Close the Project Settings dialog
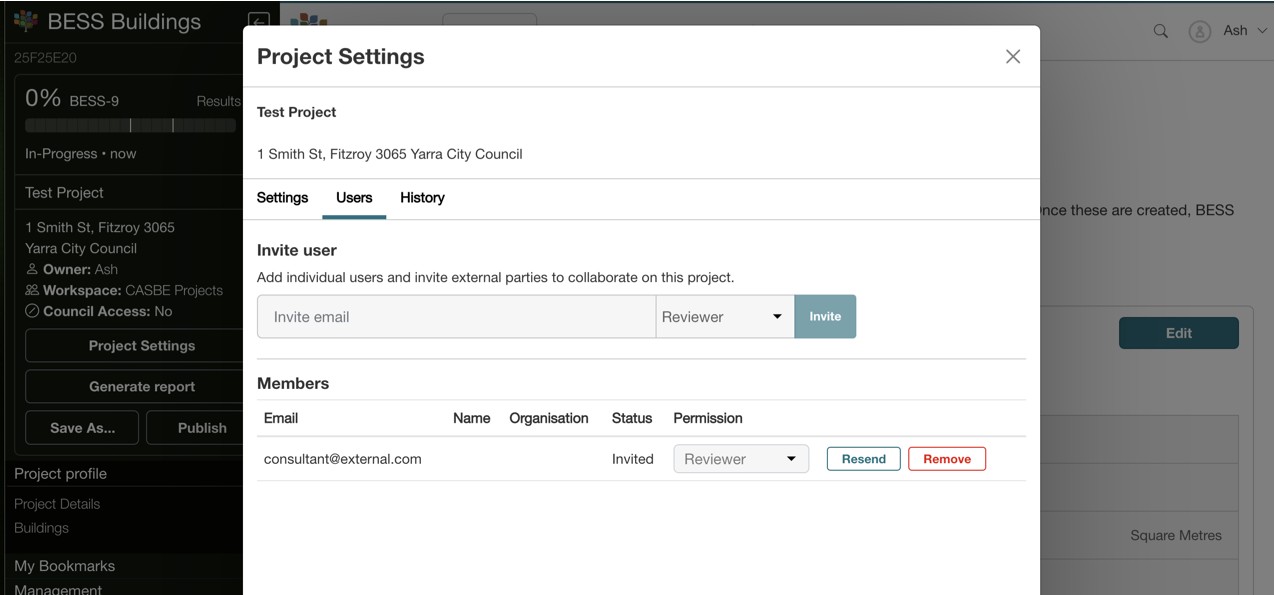This screenshot has height=595, width=1275. (x=1012, y=57)
